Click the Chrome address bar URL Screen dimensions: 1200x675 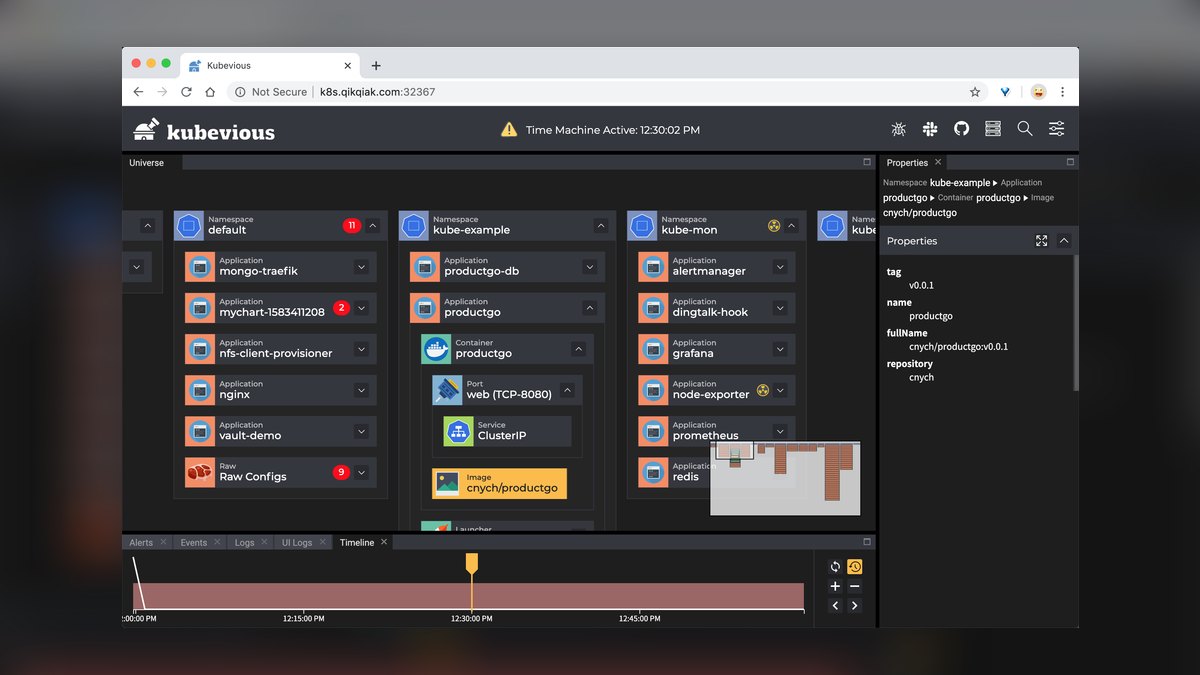coord(377,92)
